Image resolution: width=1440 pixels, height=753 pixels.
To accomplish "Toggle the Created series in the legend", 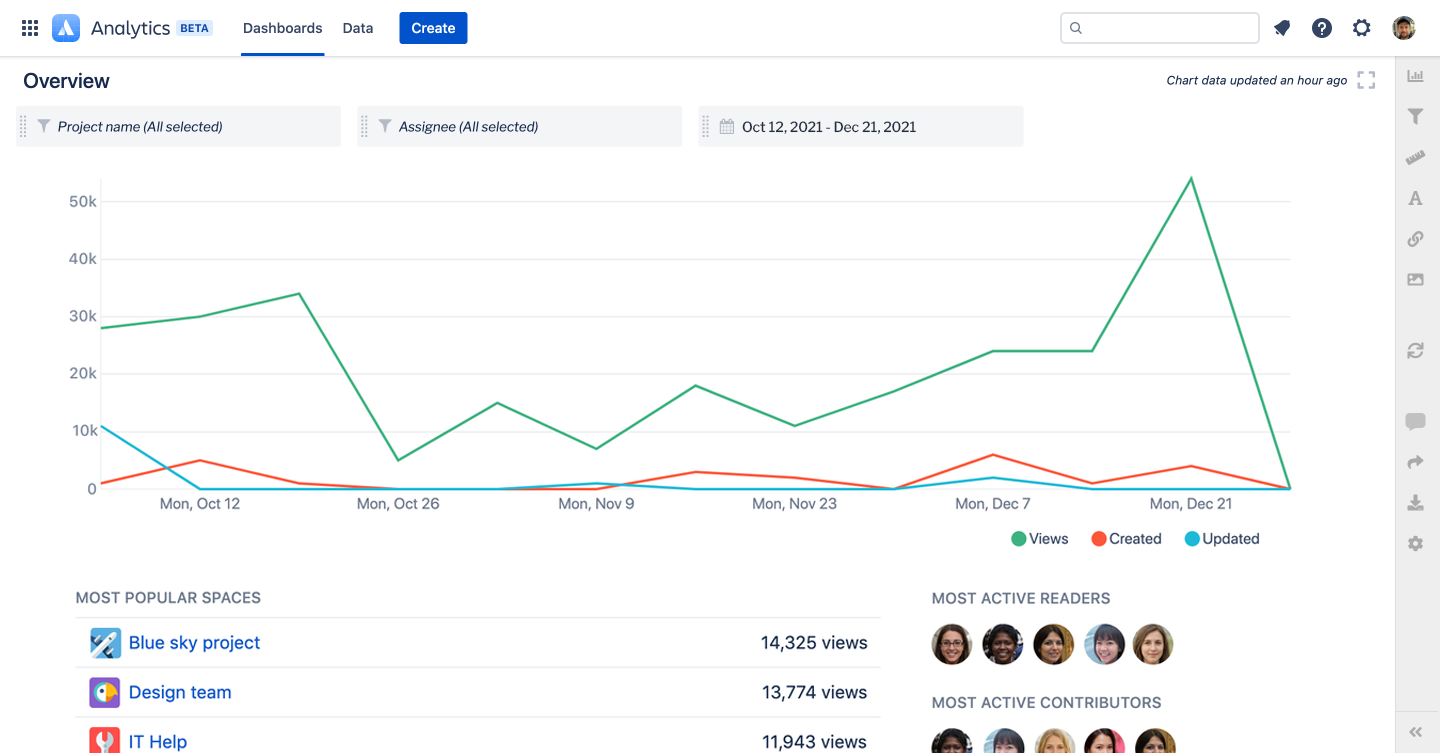I will pos(1126,538).
